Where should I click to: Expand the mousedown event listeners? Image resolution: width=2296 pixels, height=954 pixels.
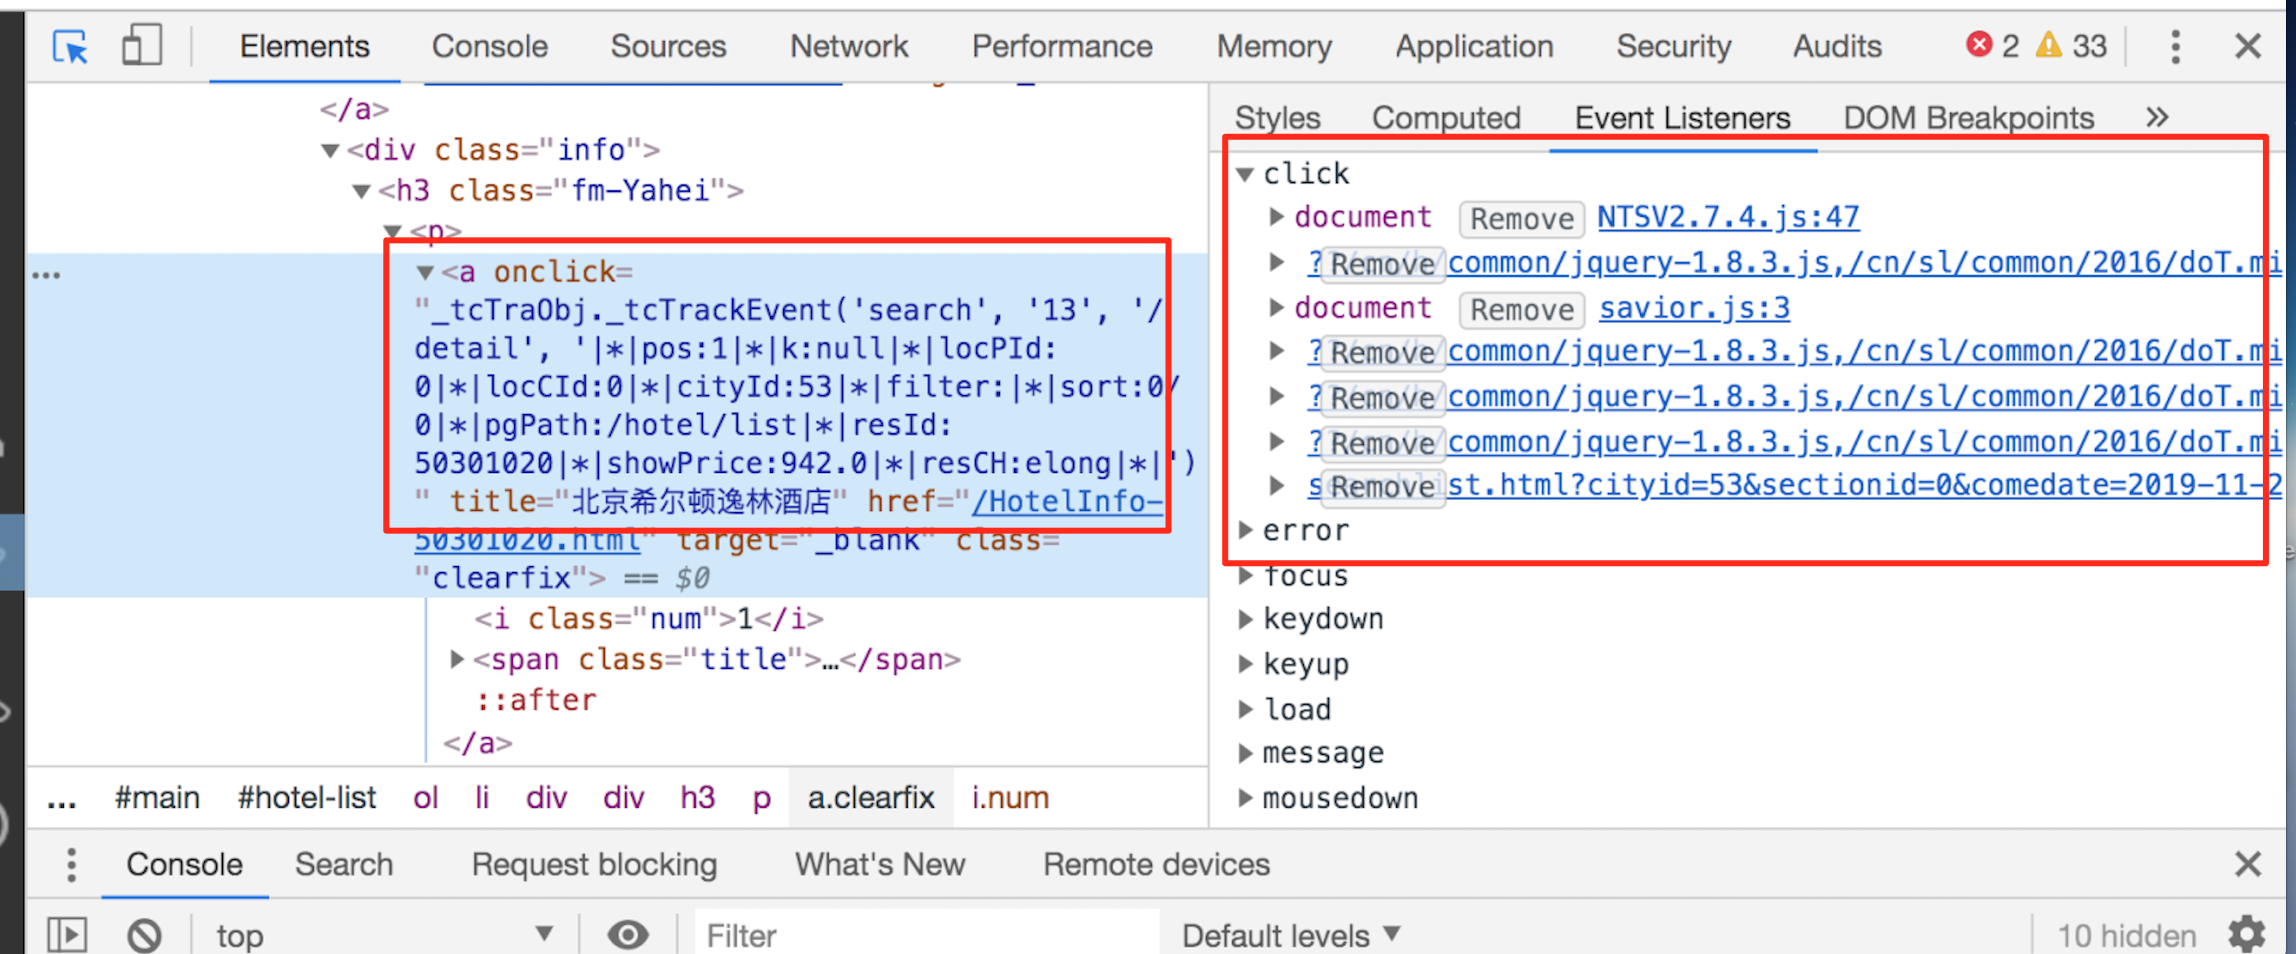(x=1245, y=797)
